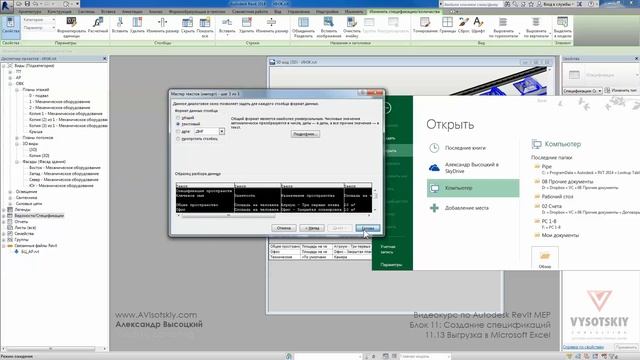Click the favorites star in Revit InfoCenter

pos(531,4)
